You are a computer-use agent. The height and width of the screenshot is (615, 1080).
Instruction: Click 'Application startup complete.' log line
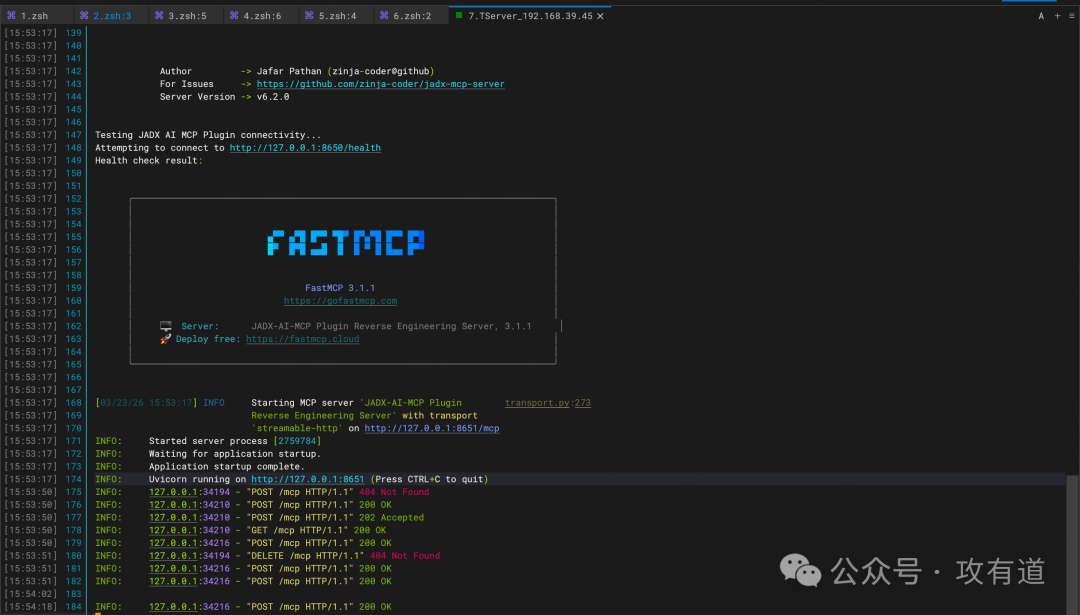click(227, 466)
